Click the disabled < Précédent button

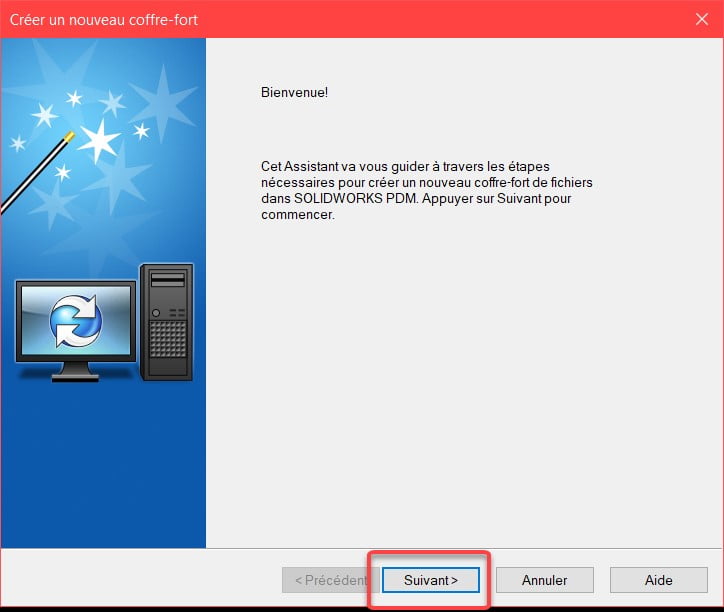click(330, 580)
